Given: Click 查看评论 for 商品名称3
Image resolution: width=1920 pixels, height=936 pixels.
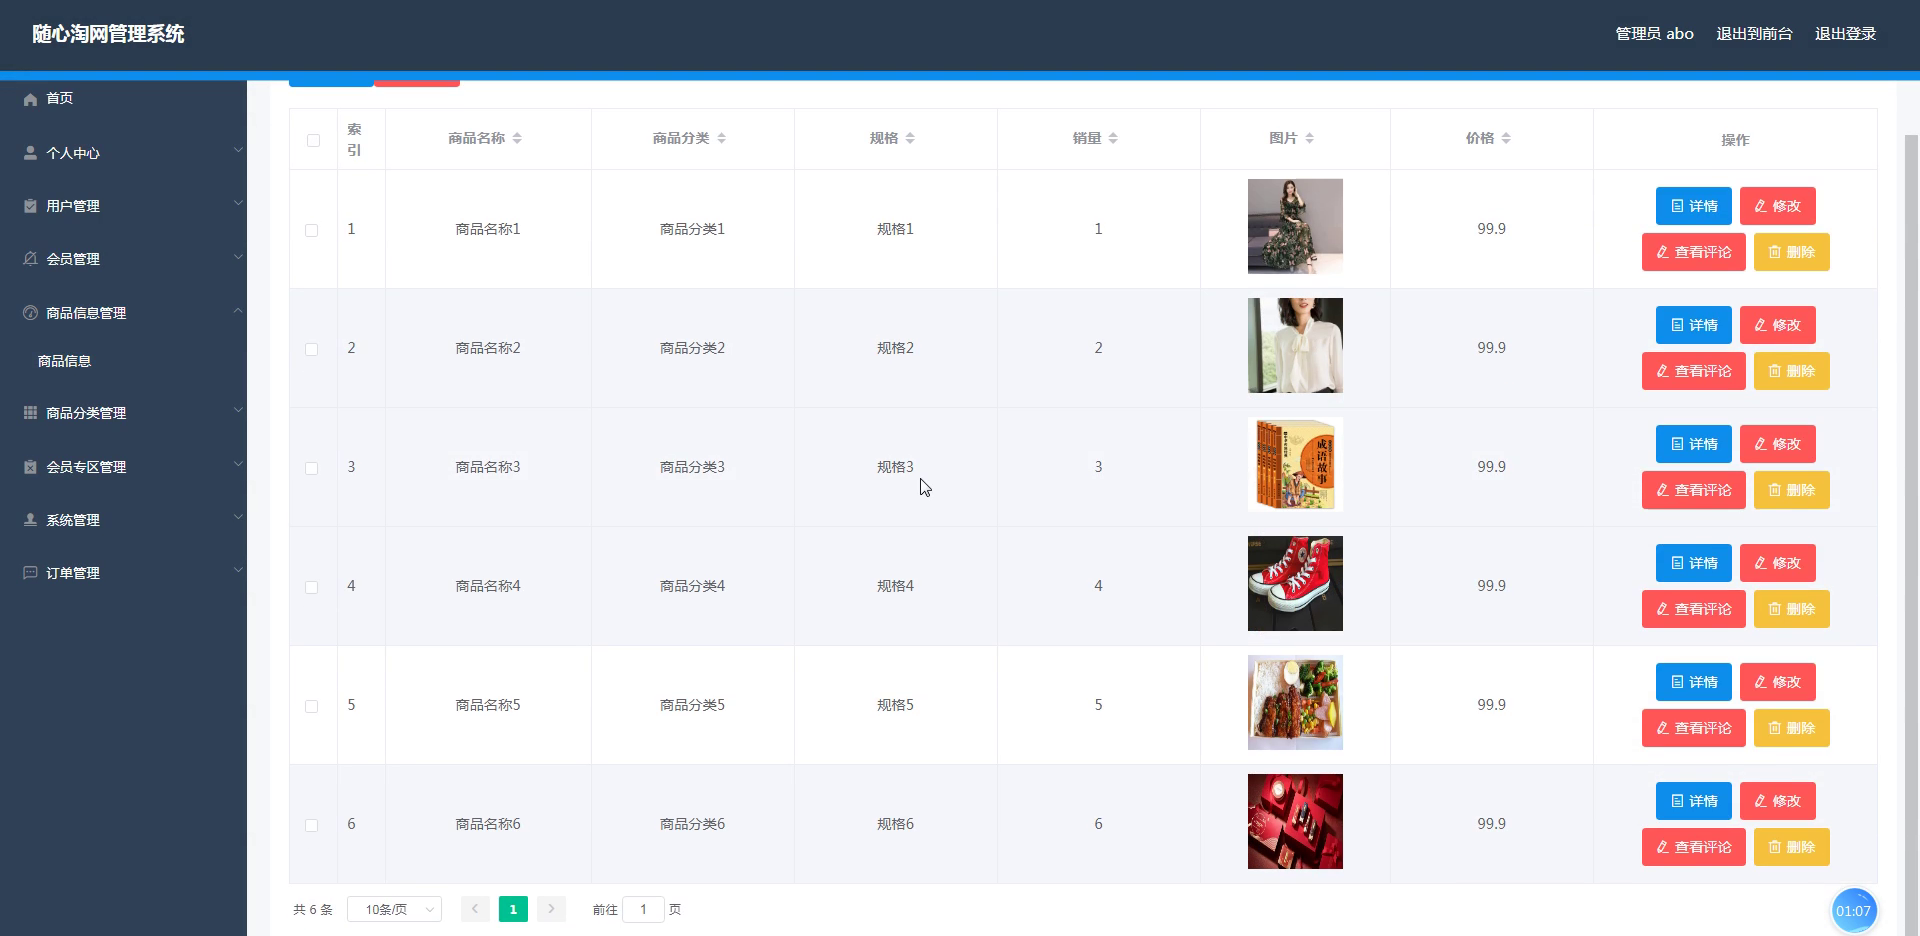Looking at the screenshot, I should pos(1693,490).
